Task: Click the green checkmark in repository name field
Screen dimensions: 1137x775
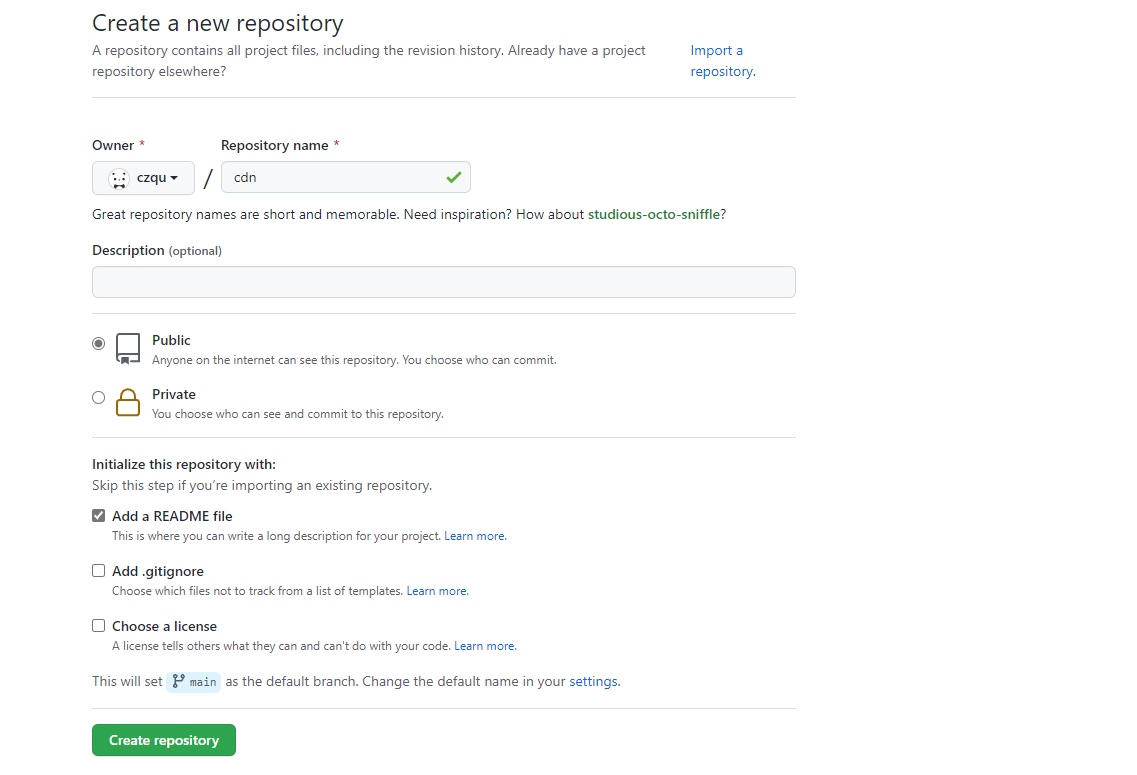Action: point(454,177)
